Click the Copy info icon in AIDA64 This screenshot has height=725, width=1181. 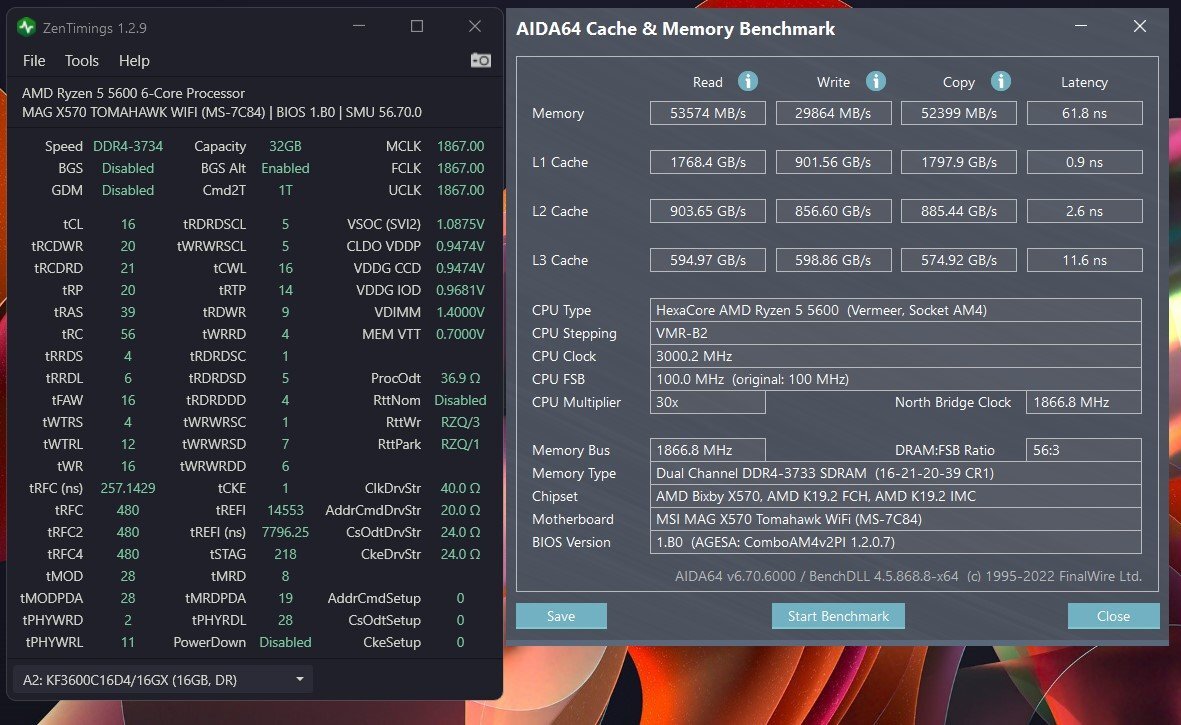[1000, 81]
